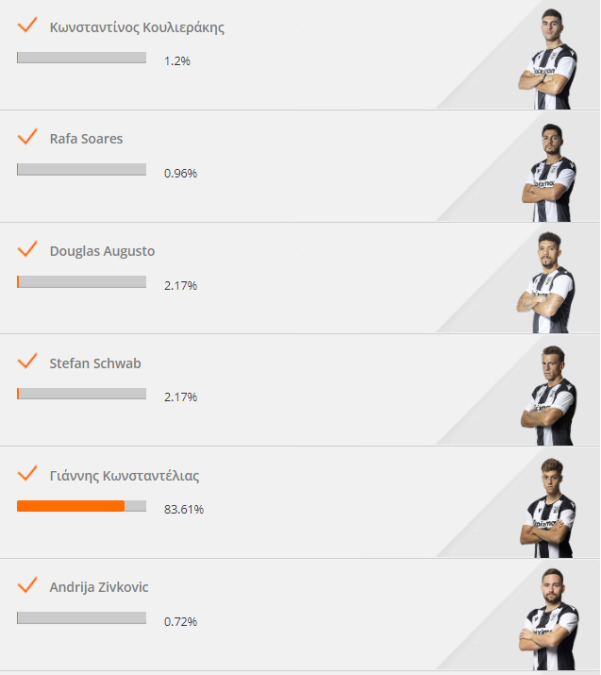
Task: Open Andrija Zivkovic's player portrait
Action: (548, 619)
